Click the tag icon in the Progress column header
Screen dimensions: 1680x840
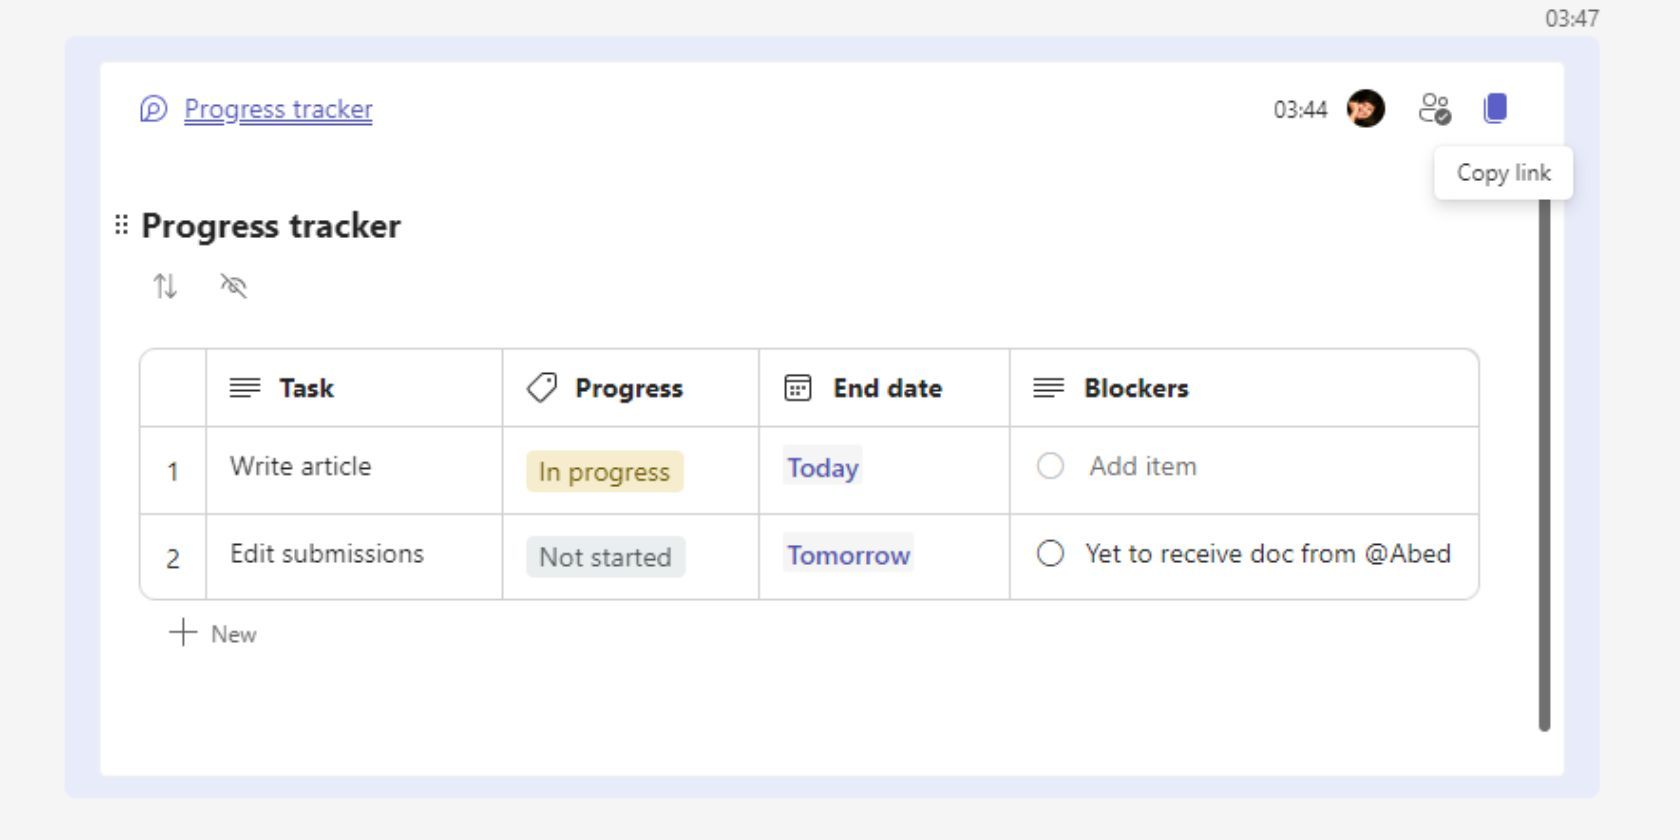(541, 387)
